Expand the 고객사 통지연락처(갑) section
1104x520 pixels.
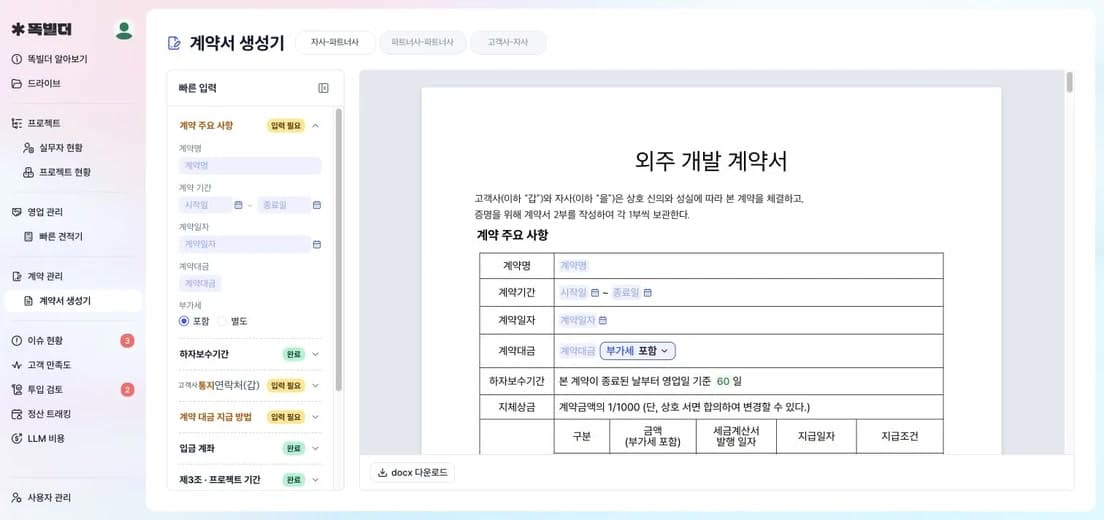315,386
